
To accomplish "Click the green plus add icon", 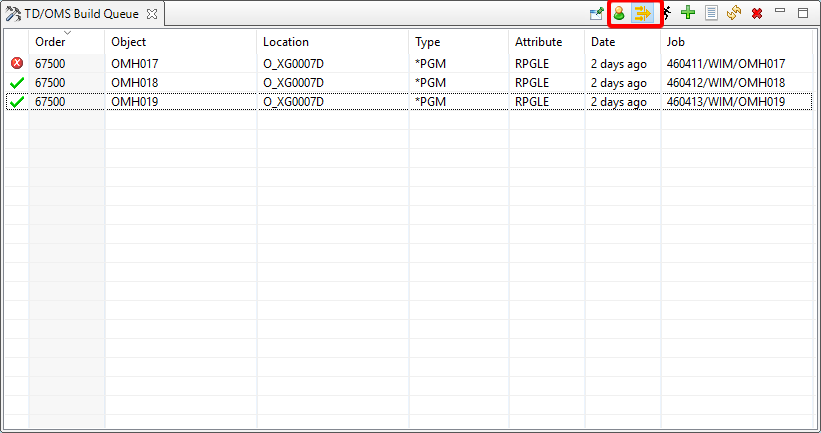I will point(688,14).
